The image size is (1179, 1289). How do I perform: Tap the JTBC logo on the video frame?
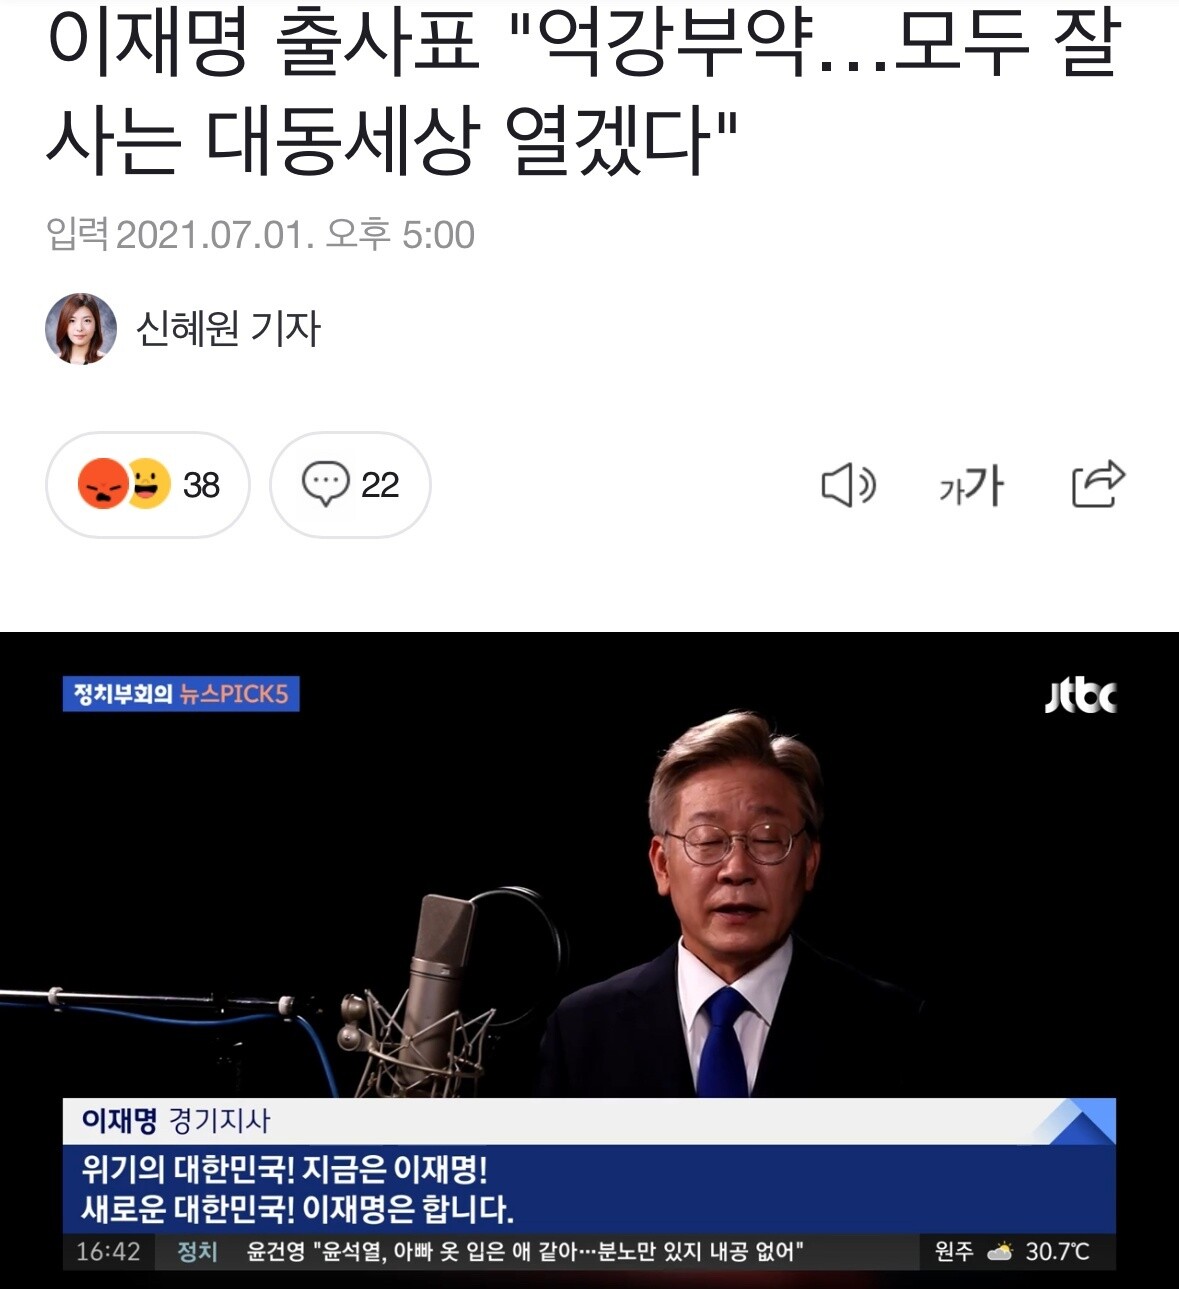[1080, 695]
